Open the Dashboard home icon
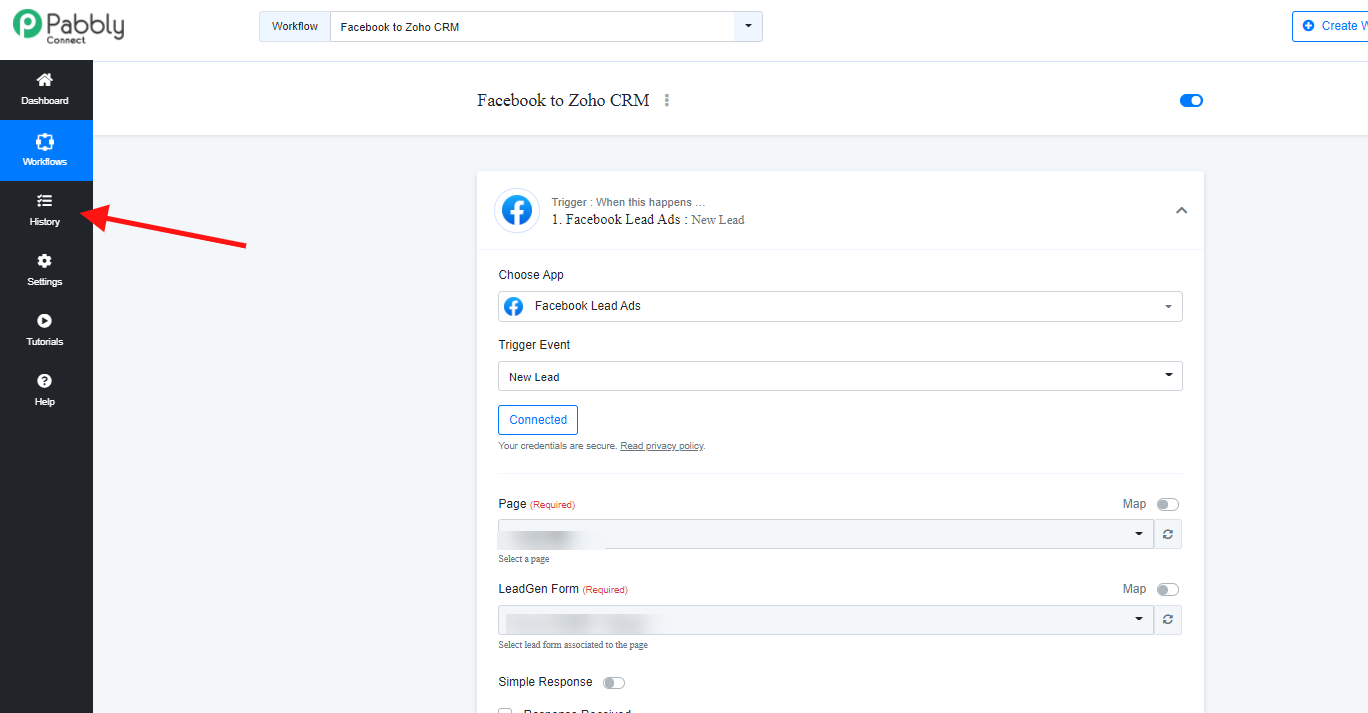This screenshot has width=1368, height=713. (x=45, y=80)
